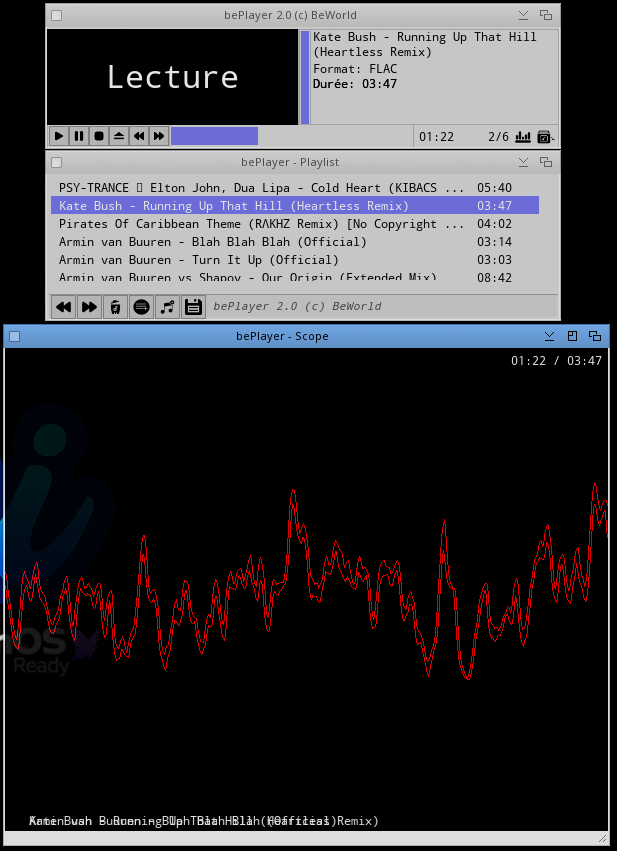Stop playback with the stop button
This screenshot has height=851, width=617.
[x=99, y=136]
